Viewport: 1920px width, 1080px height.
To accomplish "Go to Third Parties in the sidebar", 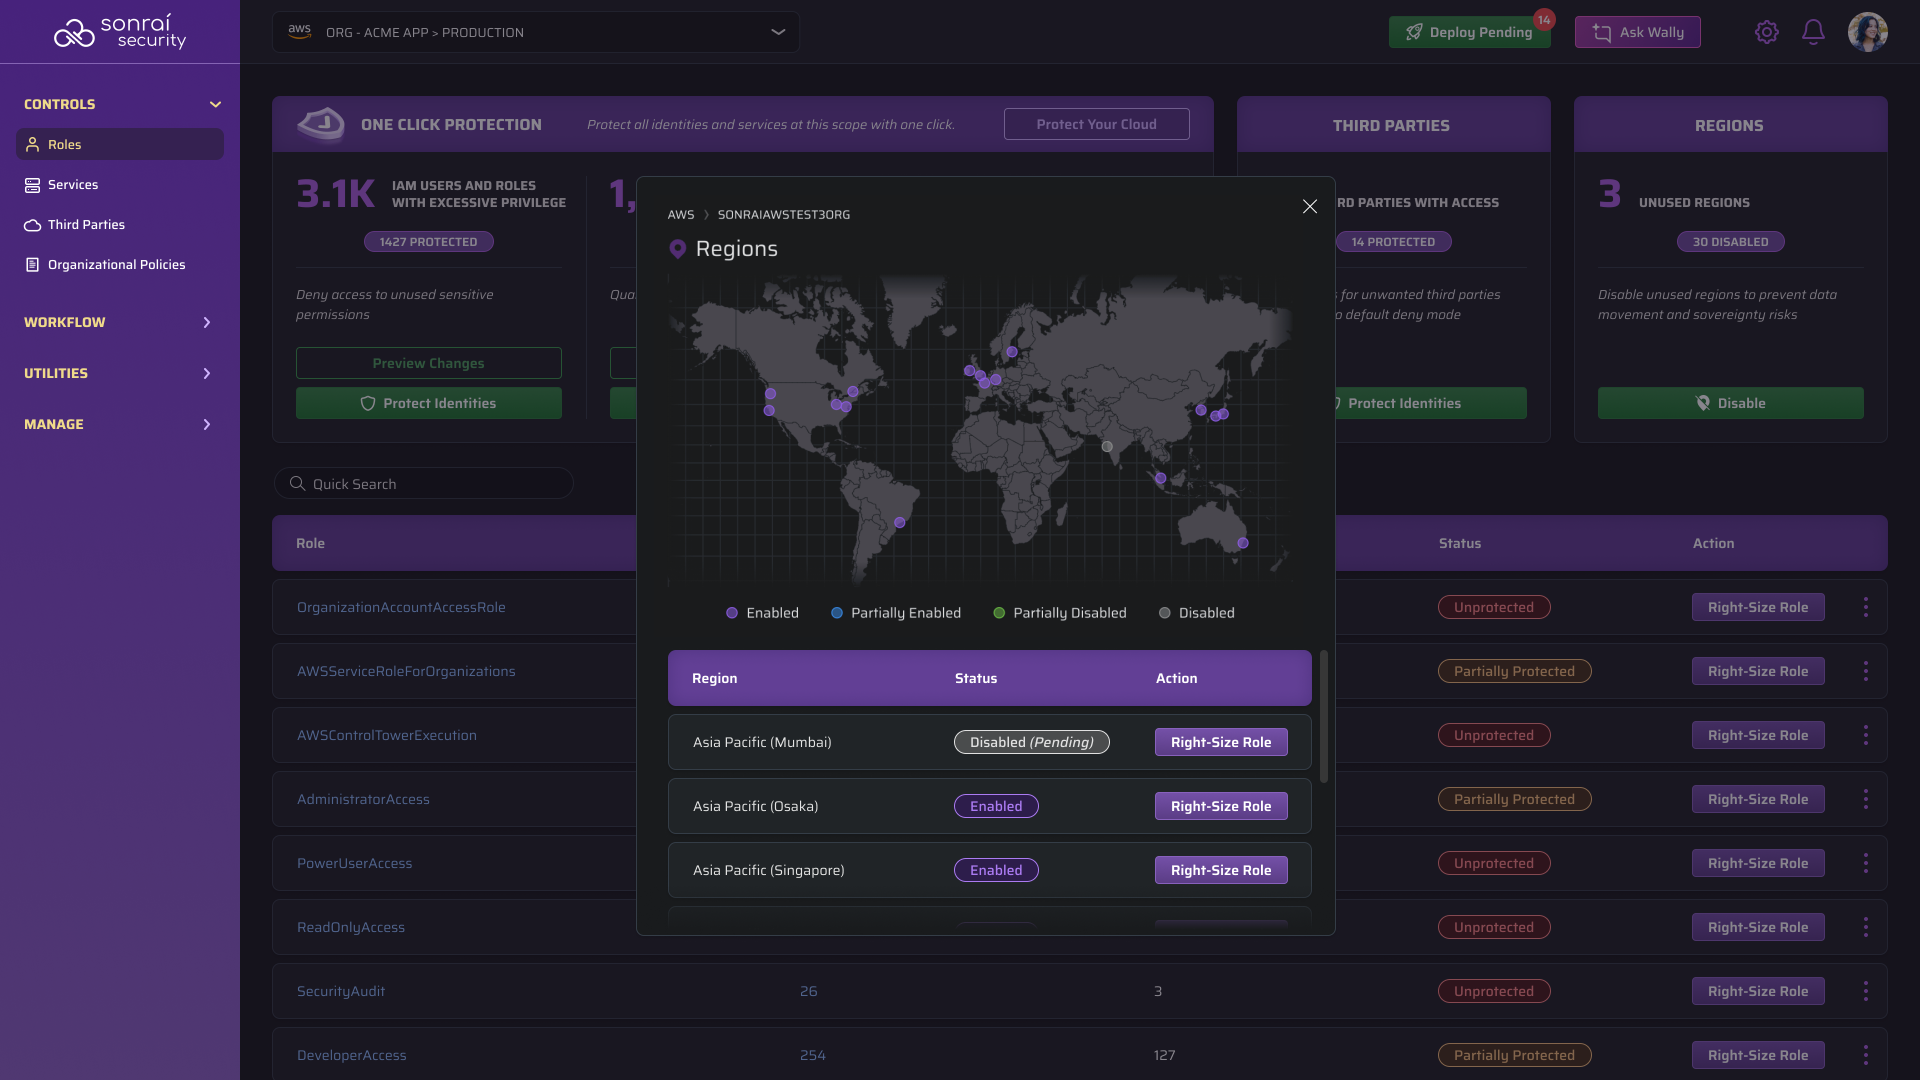I will tap(120, 224).
